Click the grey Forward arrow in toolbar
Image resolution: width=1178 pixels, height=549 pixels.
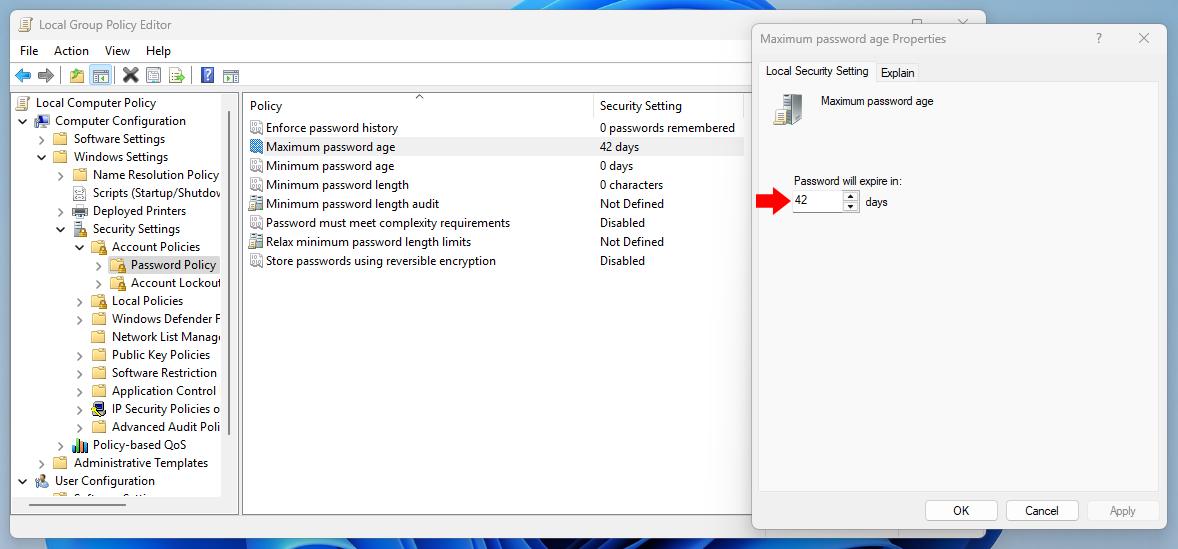click(46, 75)
